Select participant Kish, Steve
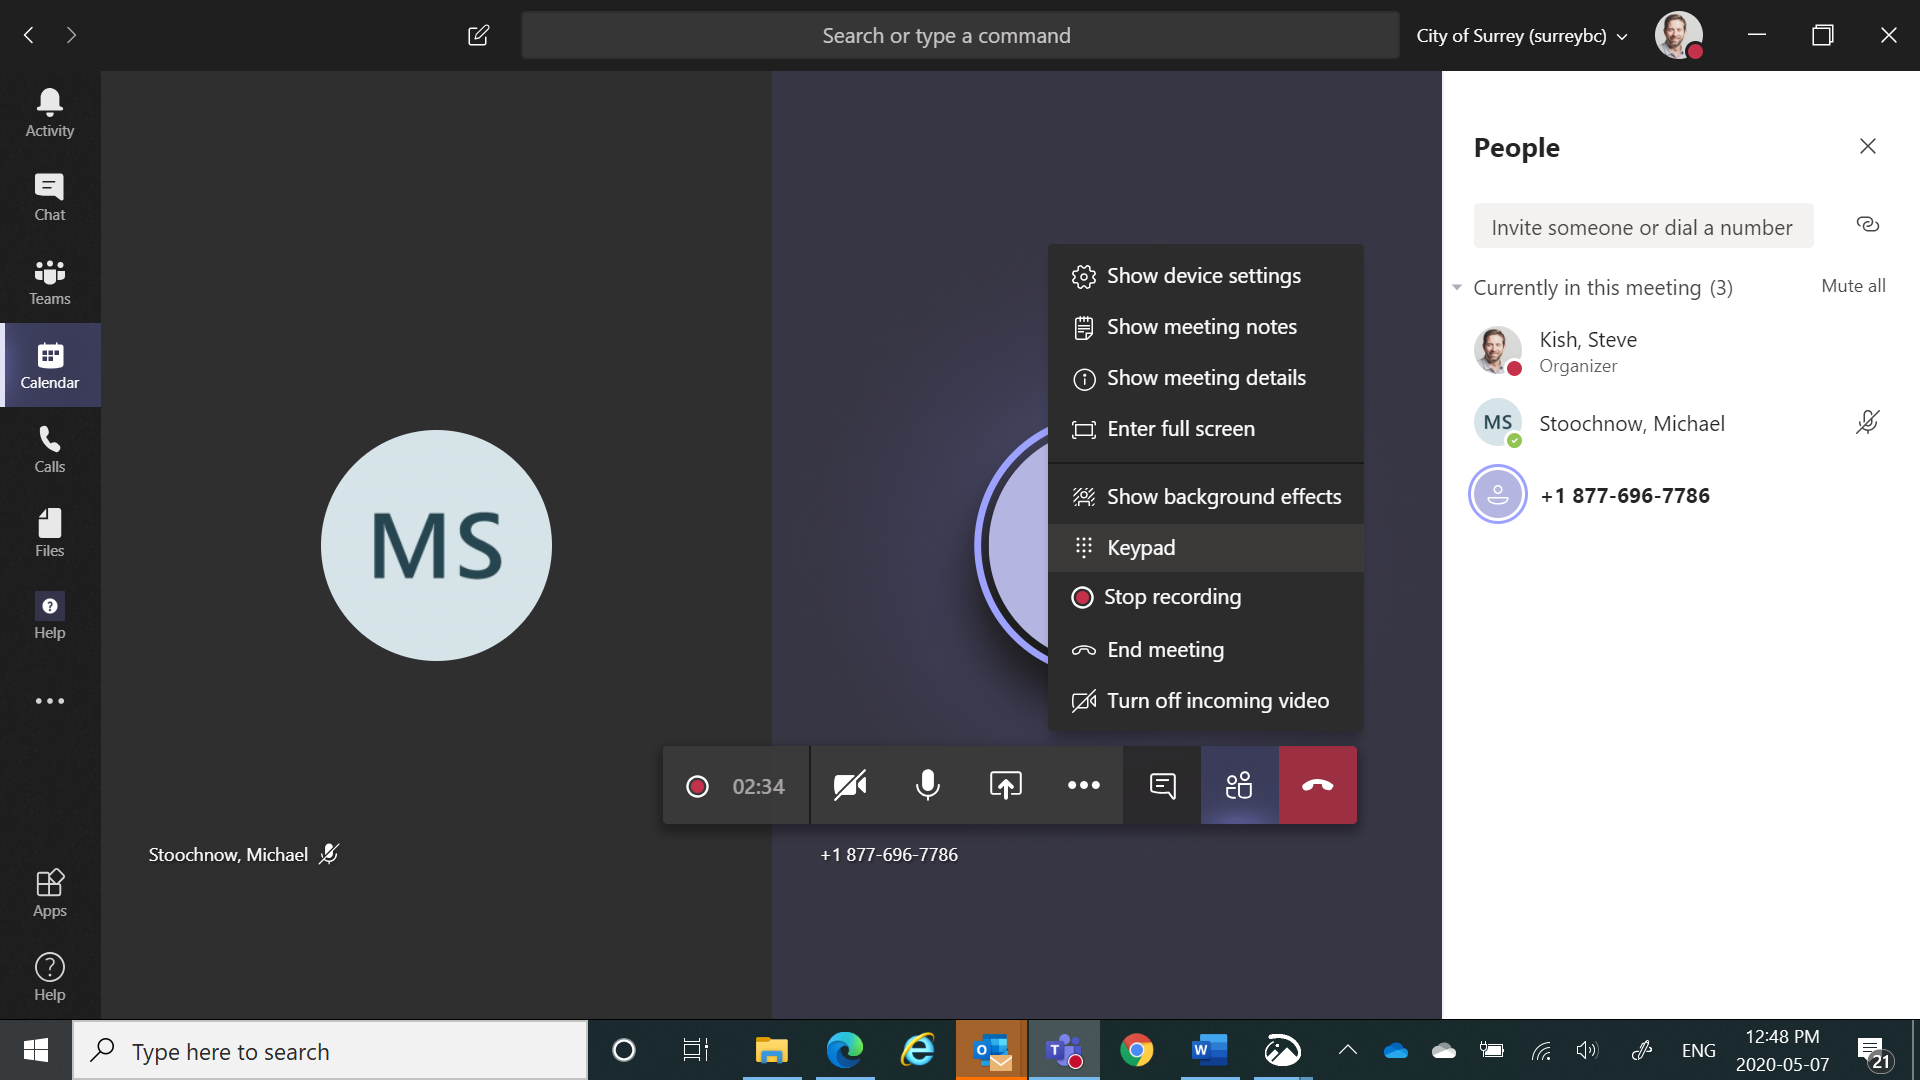Screen dimensions: 1920x1080 click(x=1680, y=351)
